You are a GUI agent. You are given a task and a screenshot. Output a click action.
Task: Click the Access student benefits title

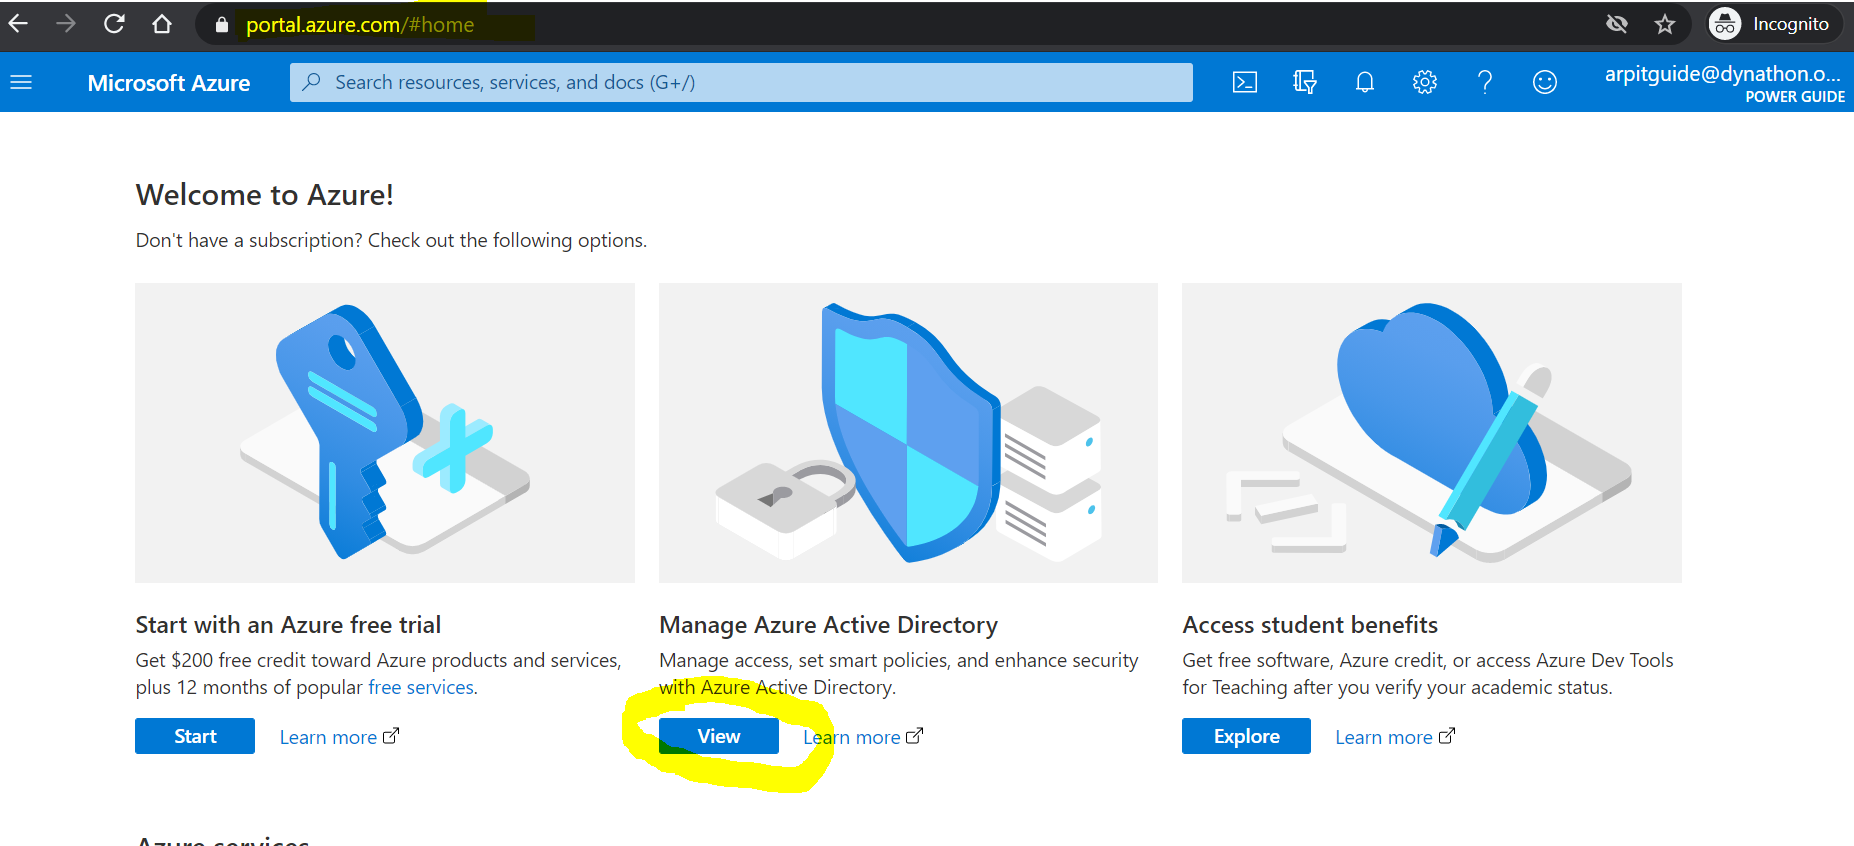(1310, 625)
